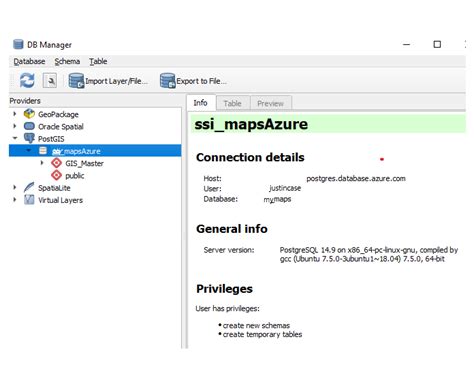Viewport: 474px width, 384px height.
Task: Click the SpatiaLite feather icon
Action: pyautogui.click(x=29, y=187)
